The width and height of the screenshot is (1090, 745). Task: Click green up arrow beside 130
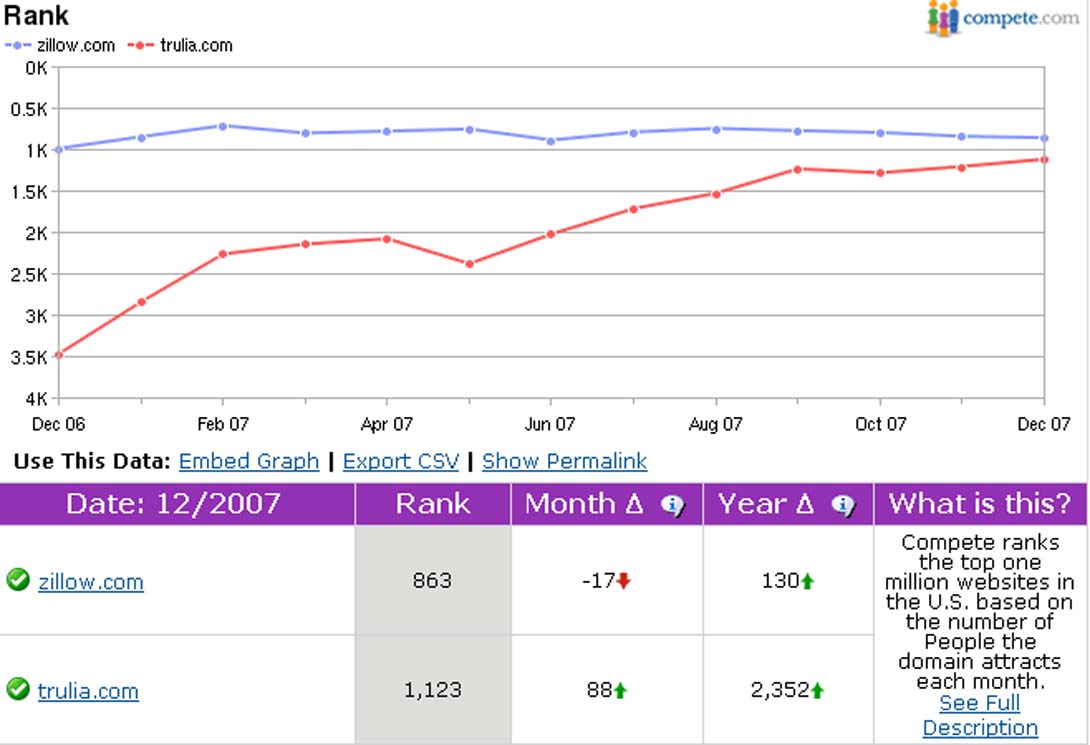[807, 581]
